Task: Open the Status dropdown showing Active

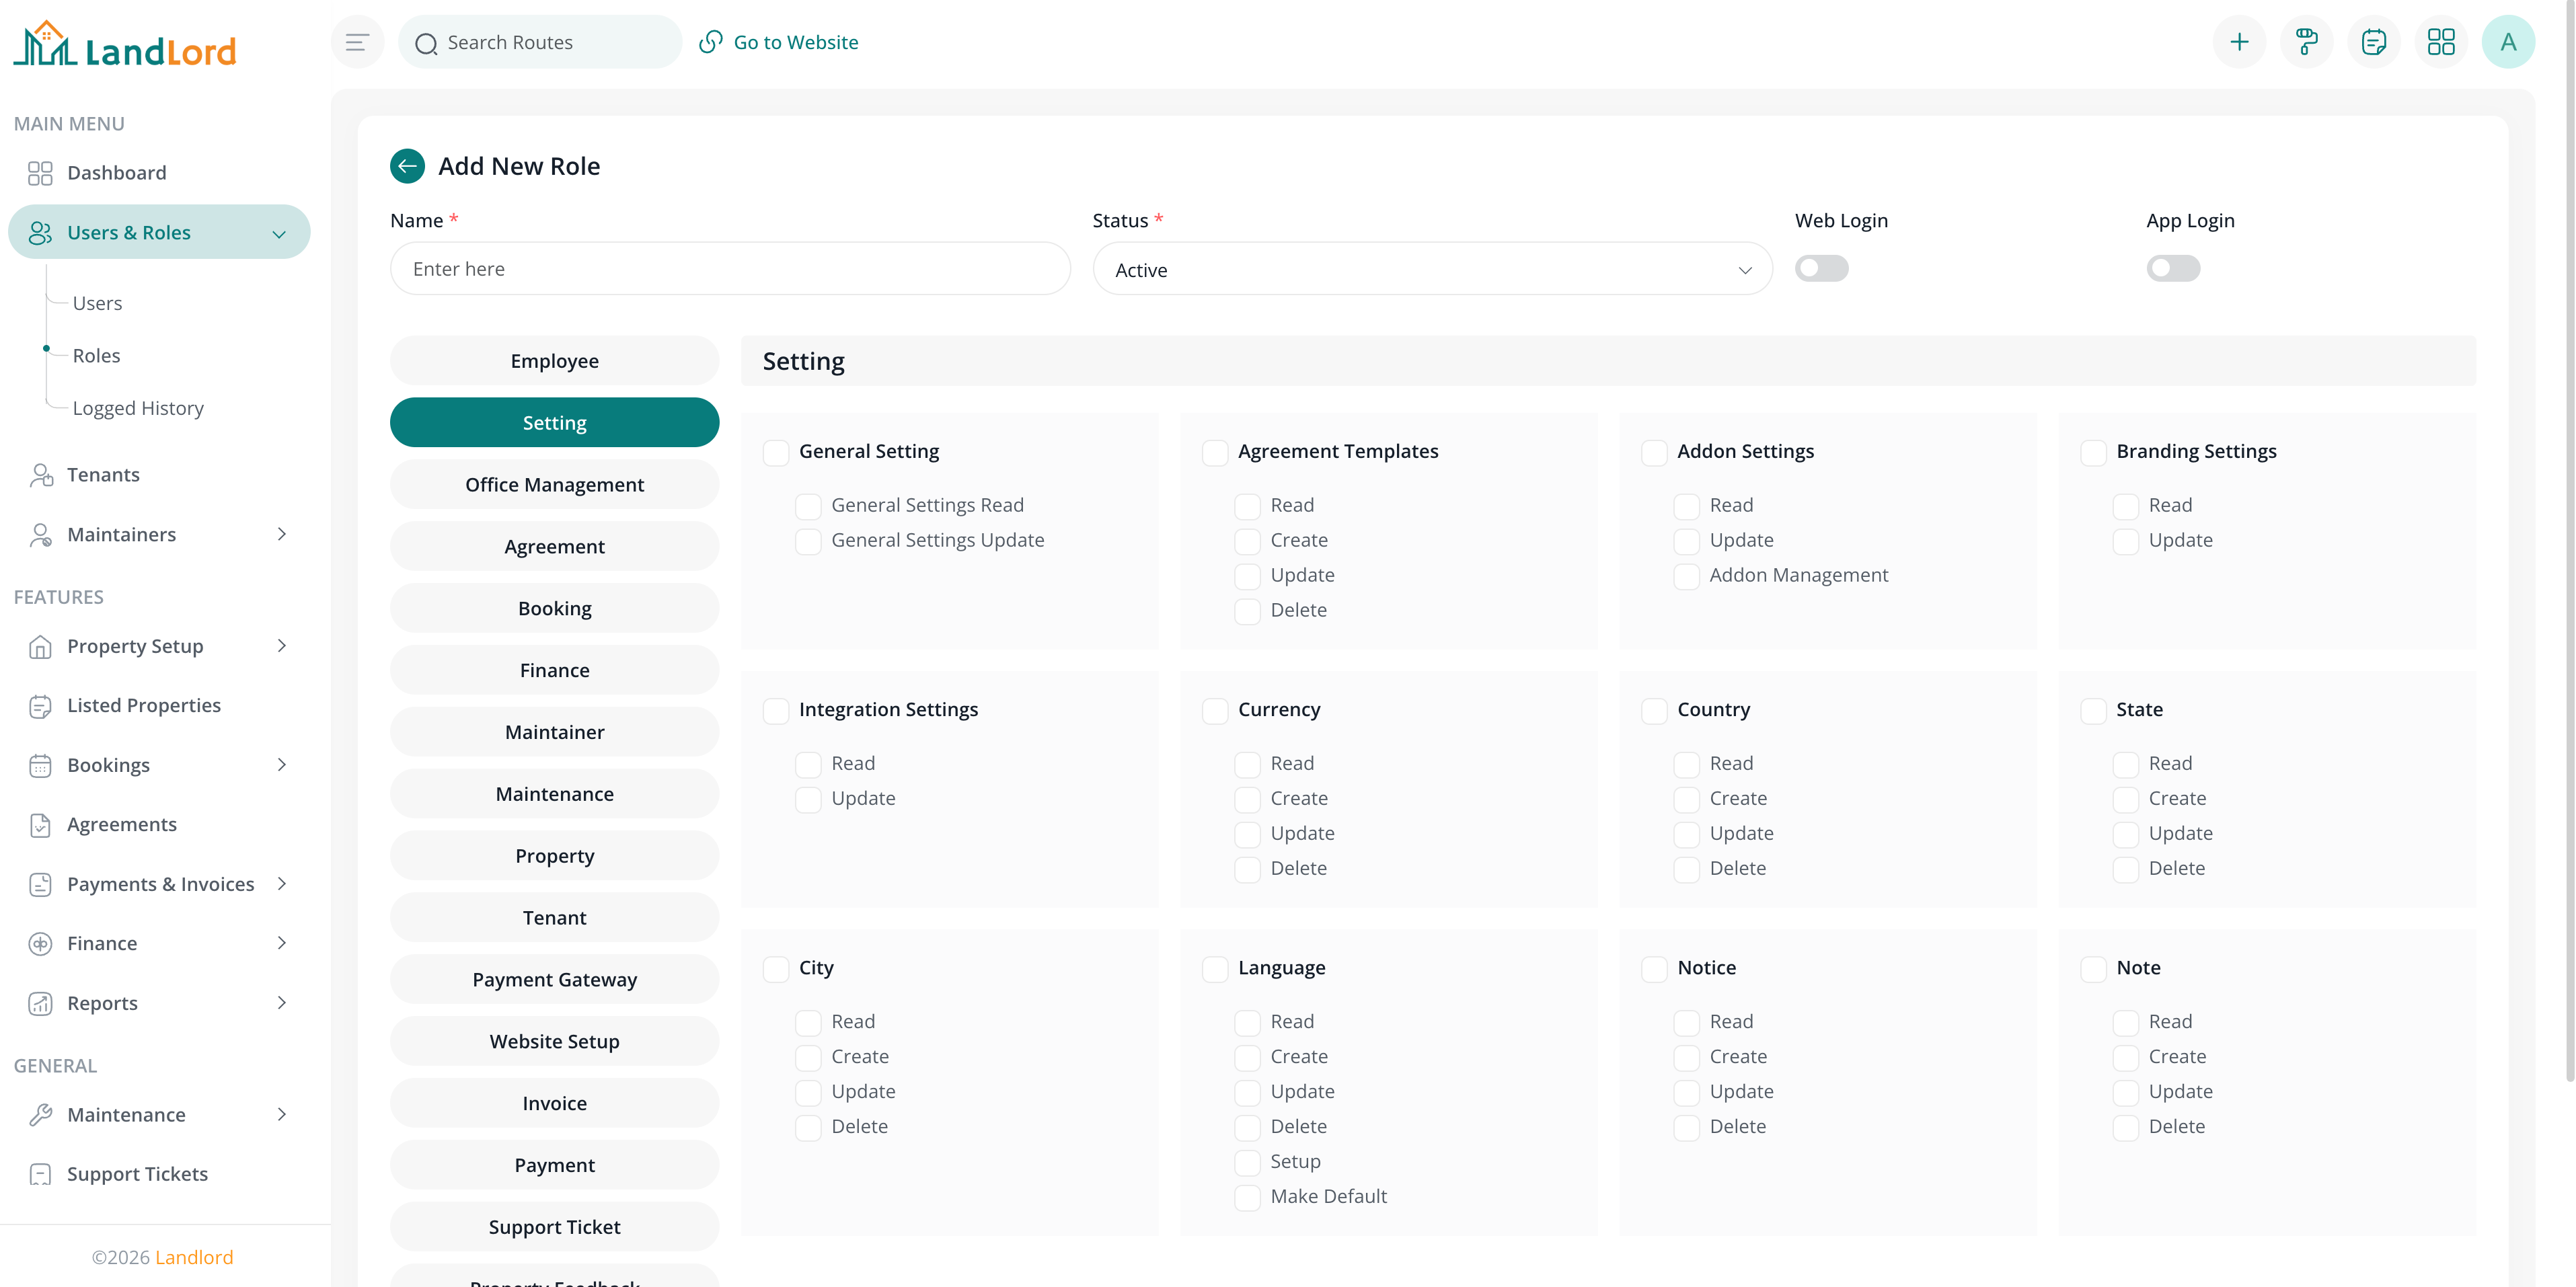Action: point(1432,269)
